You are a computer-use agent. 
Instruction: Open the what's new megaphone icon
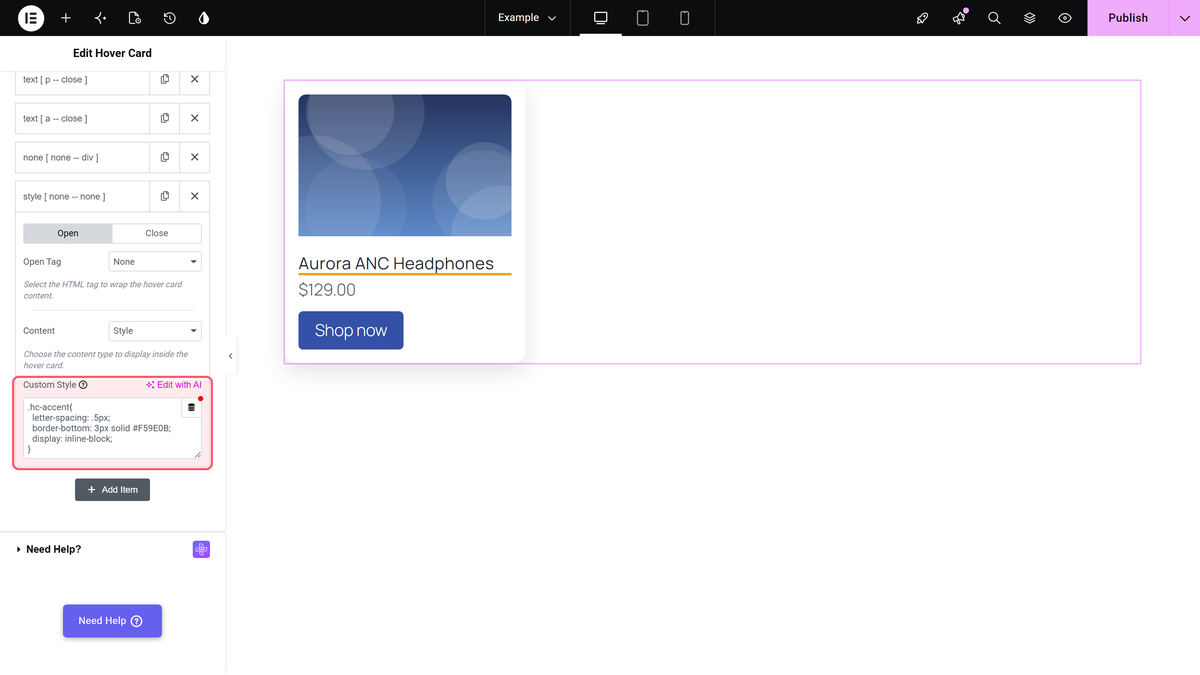click(959, 18)
